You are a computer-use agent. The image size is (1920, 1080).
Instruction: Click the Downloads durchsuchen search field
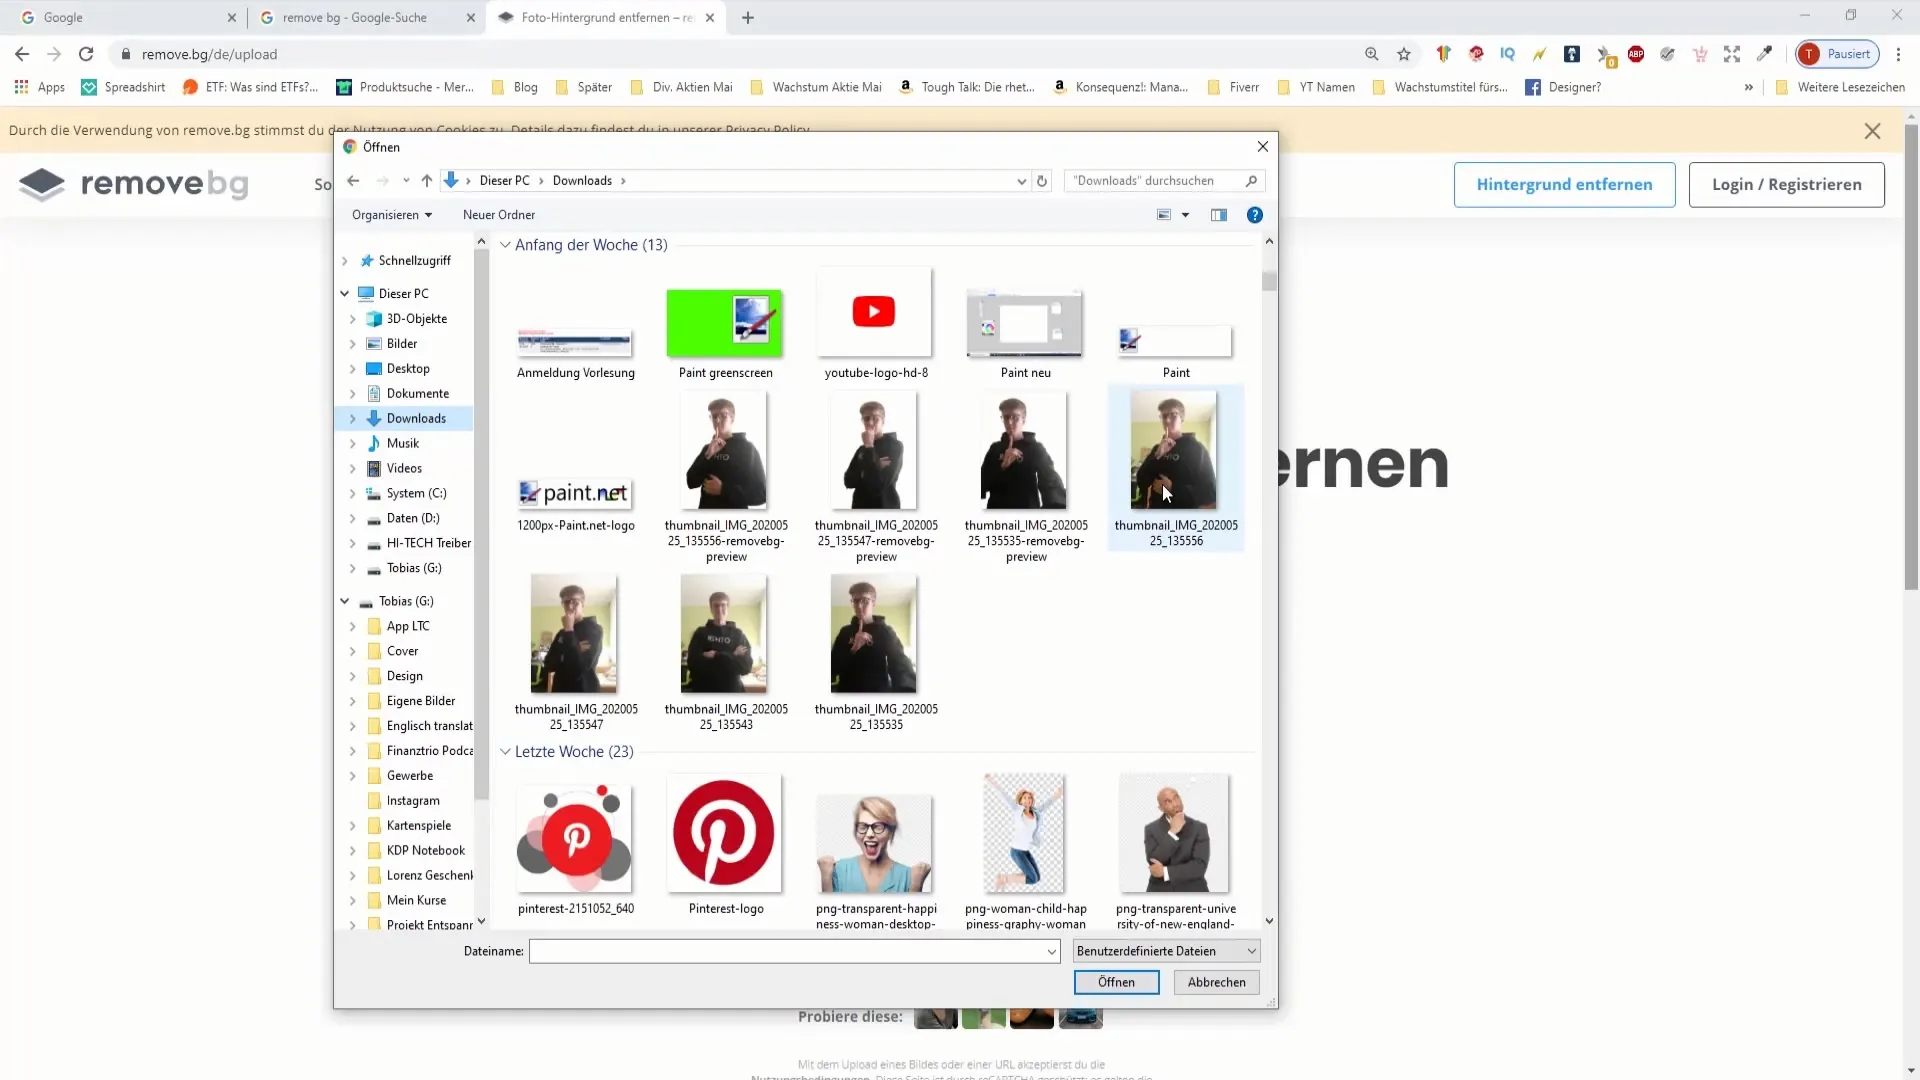click(x=1164, y=181)
